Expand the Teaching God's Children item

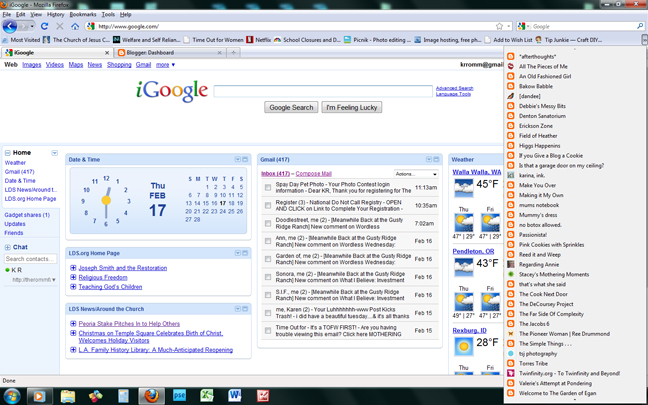pyautogui.click(x=73, y=286)
